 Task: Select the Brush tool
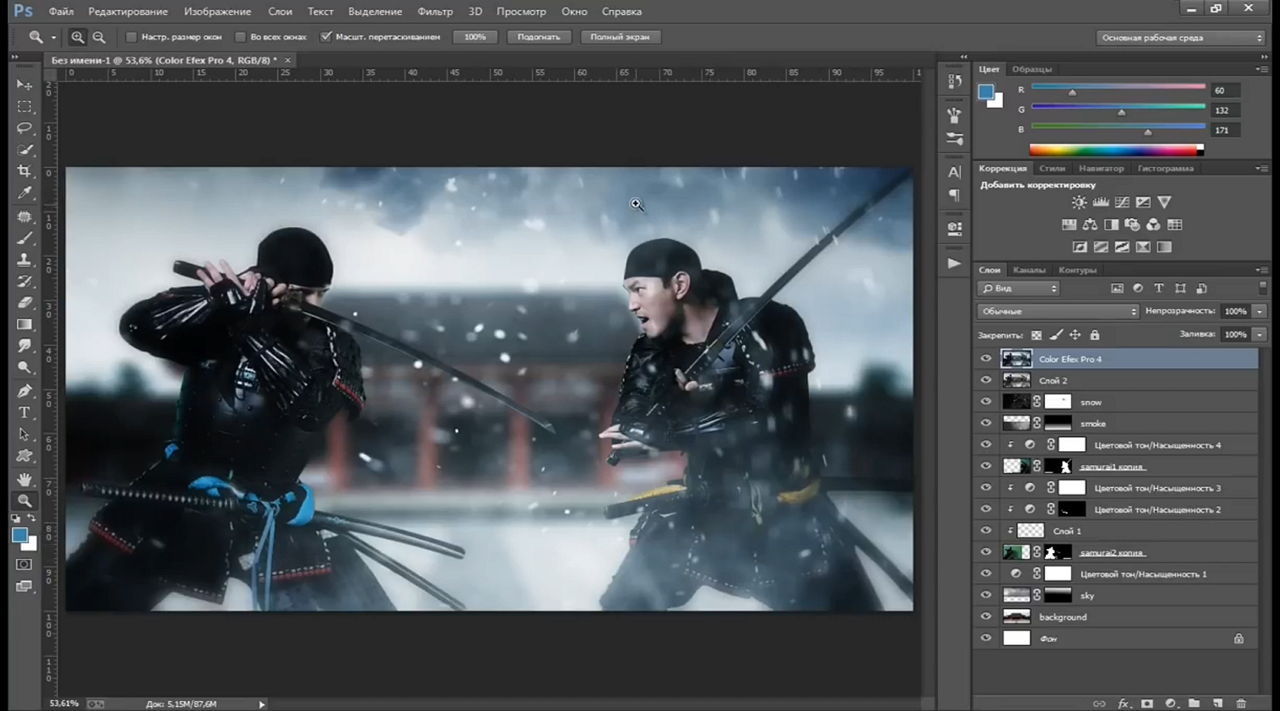25,238
